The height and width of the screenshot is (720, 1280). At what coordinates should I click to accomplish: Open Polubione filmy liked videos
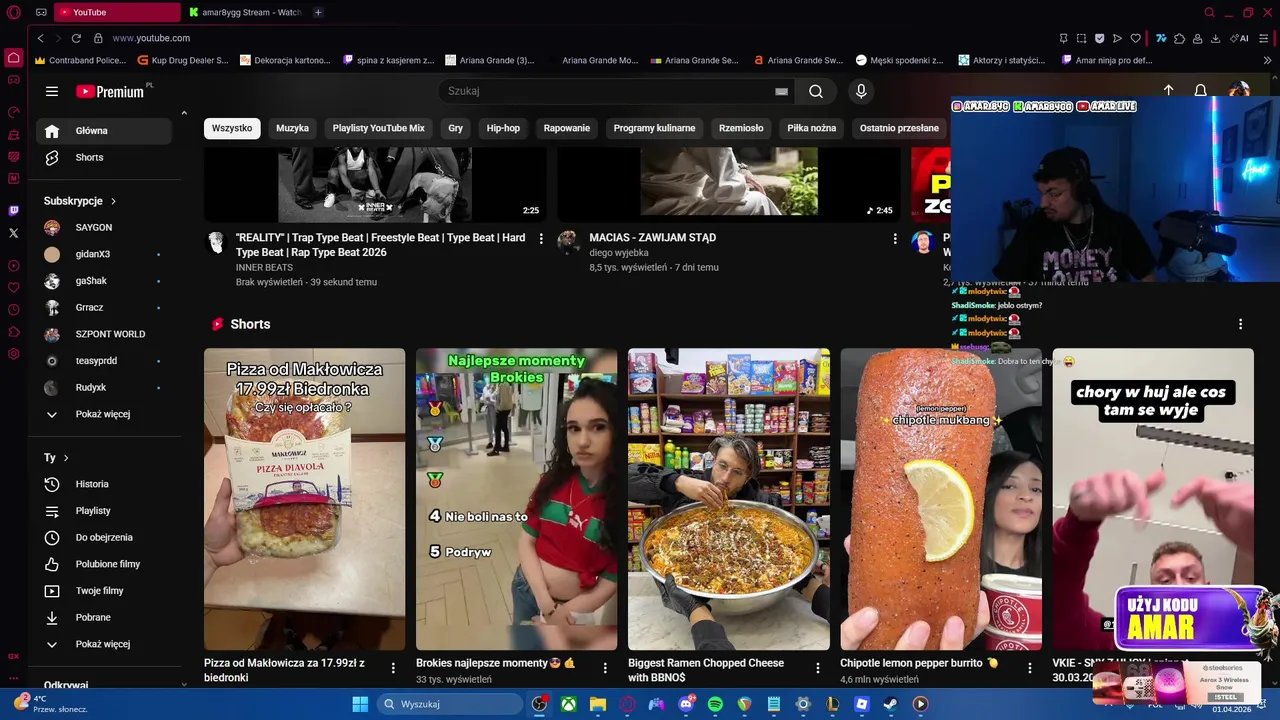pyautogui.click(x=104, y=564)
